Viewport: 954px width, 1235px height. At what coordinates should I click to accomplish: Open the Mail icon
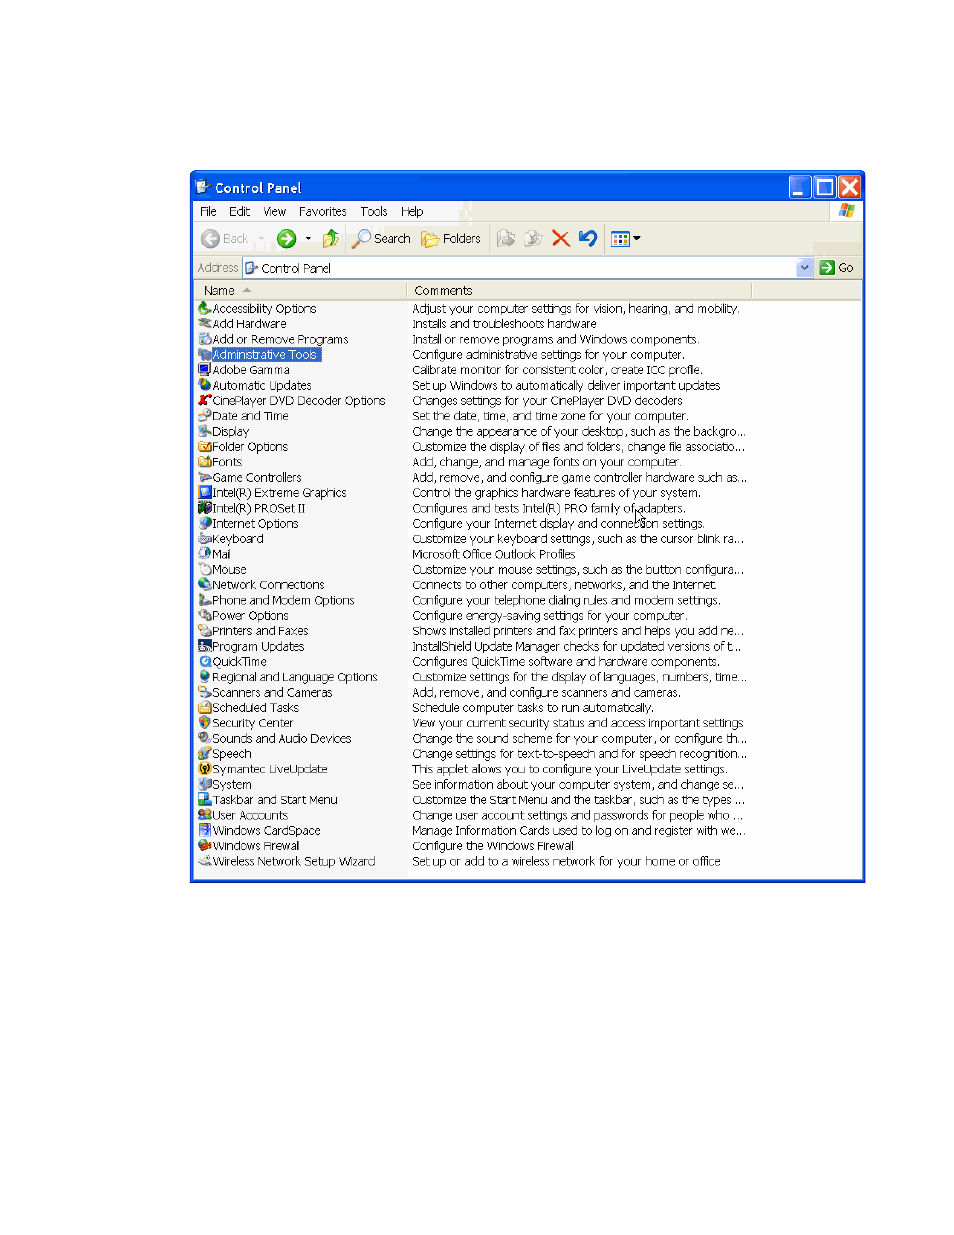tap(205, 554)
